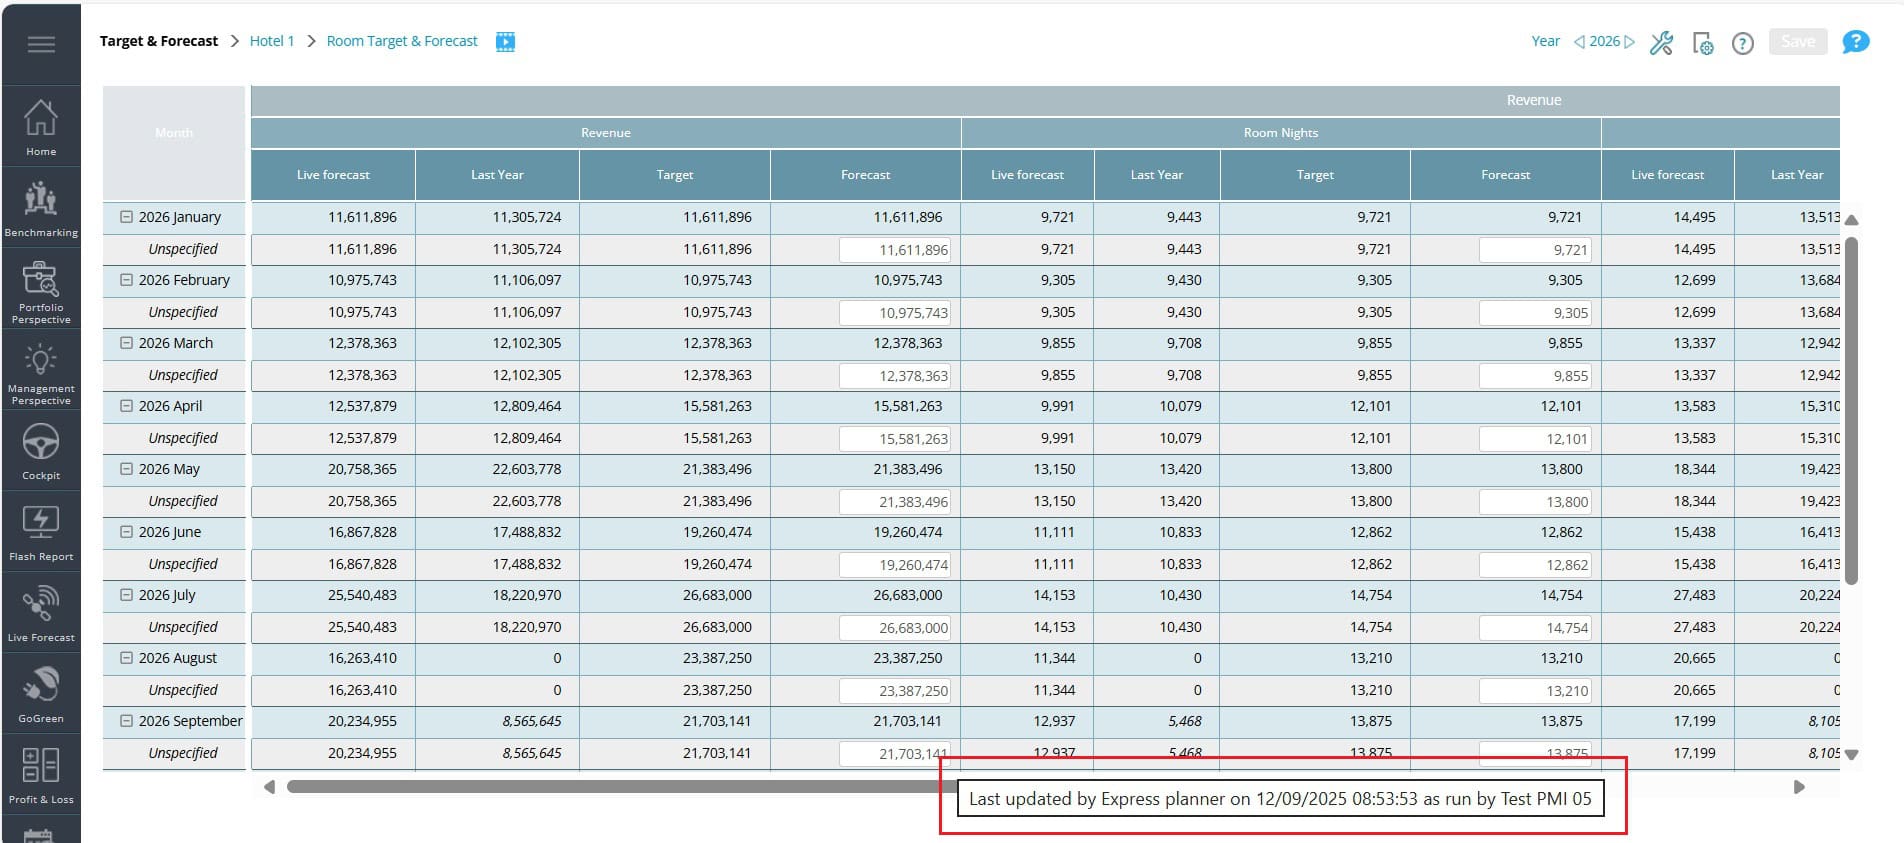Open GoGreen module in sidebar

41,694
